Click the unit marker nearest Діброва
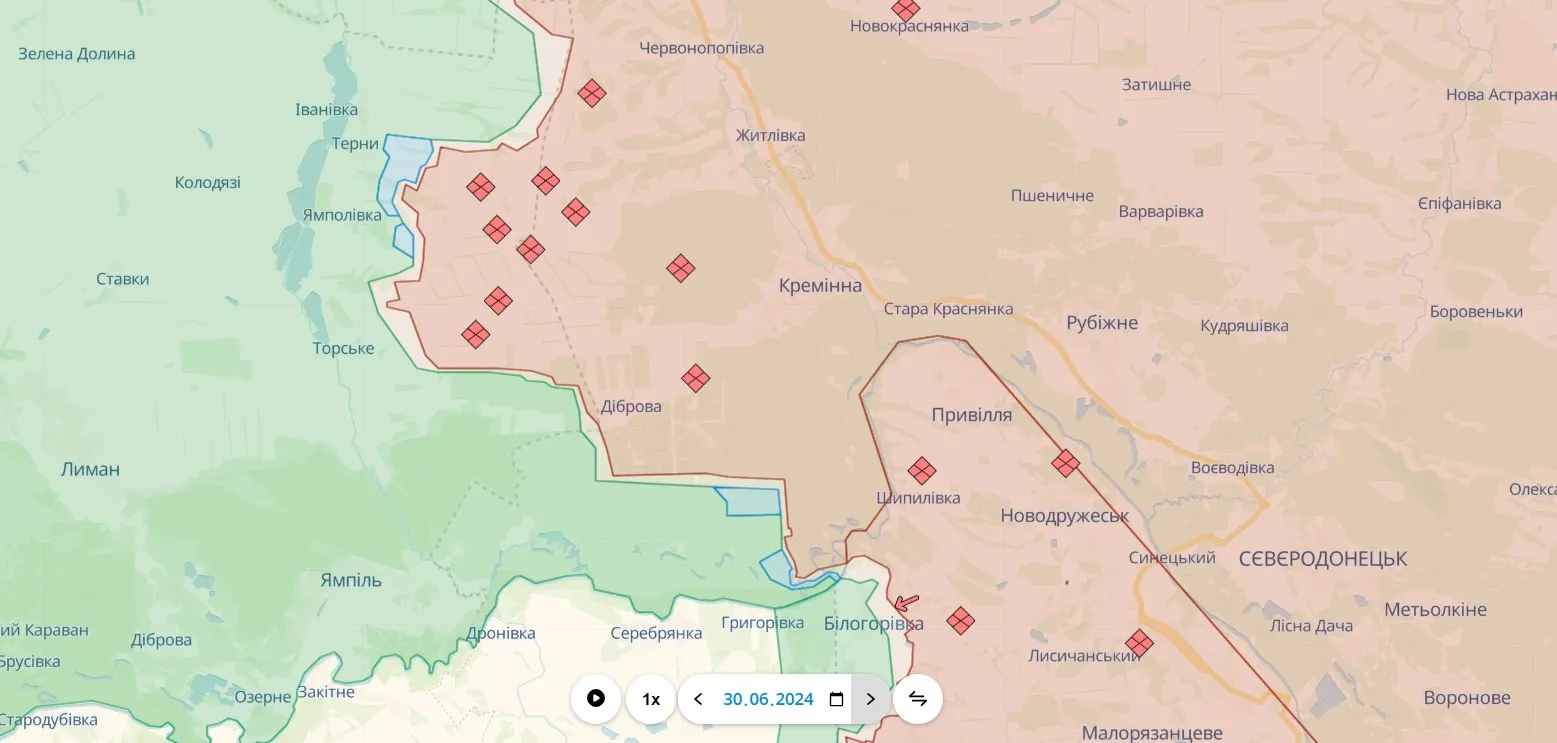This screenshot has height=743, width=1557. coord(695,378)
